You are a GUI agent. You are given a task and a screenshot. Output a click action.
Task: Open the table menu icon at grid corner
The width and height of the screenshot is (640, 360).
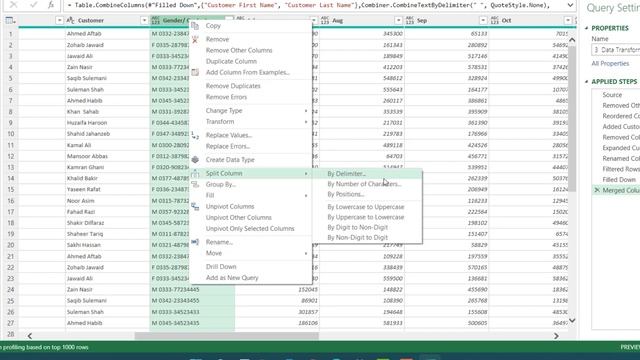(x=10, y=20)
